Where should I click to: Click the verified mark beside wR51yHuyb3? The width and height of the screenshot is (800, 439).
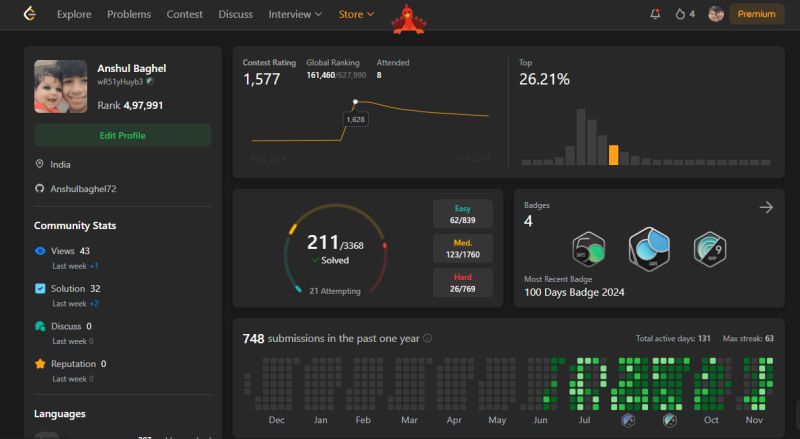[x=149, y=81]
